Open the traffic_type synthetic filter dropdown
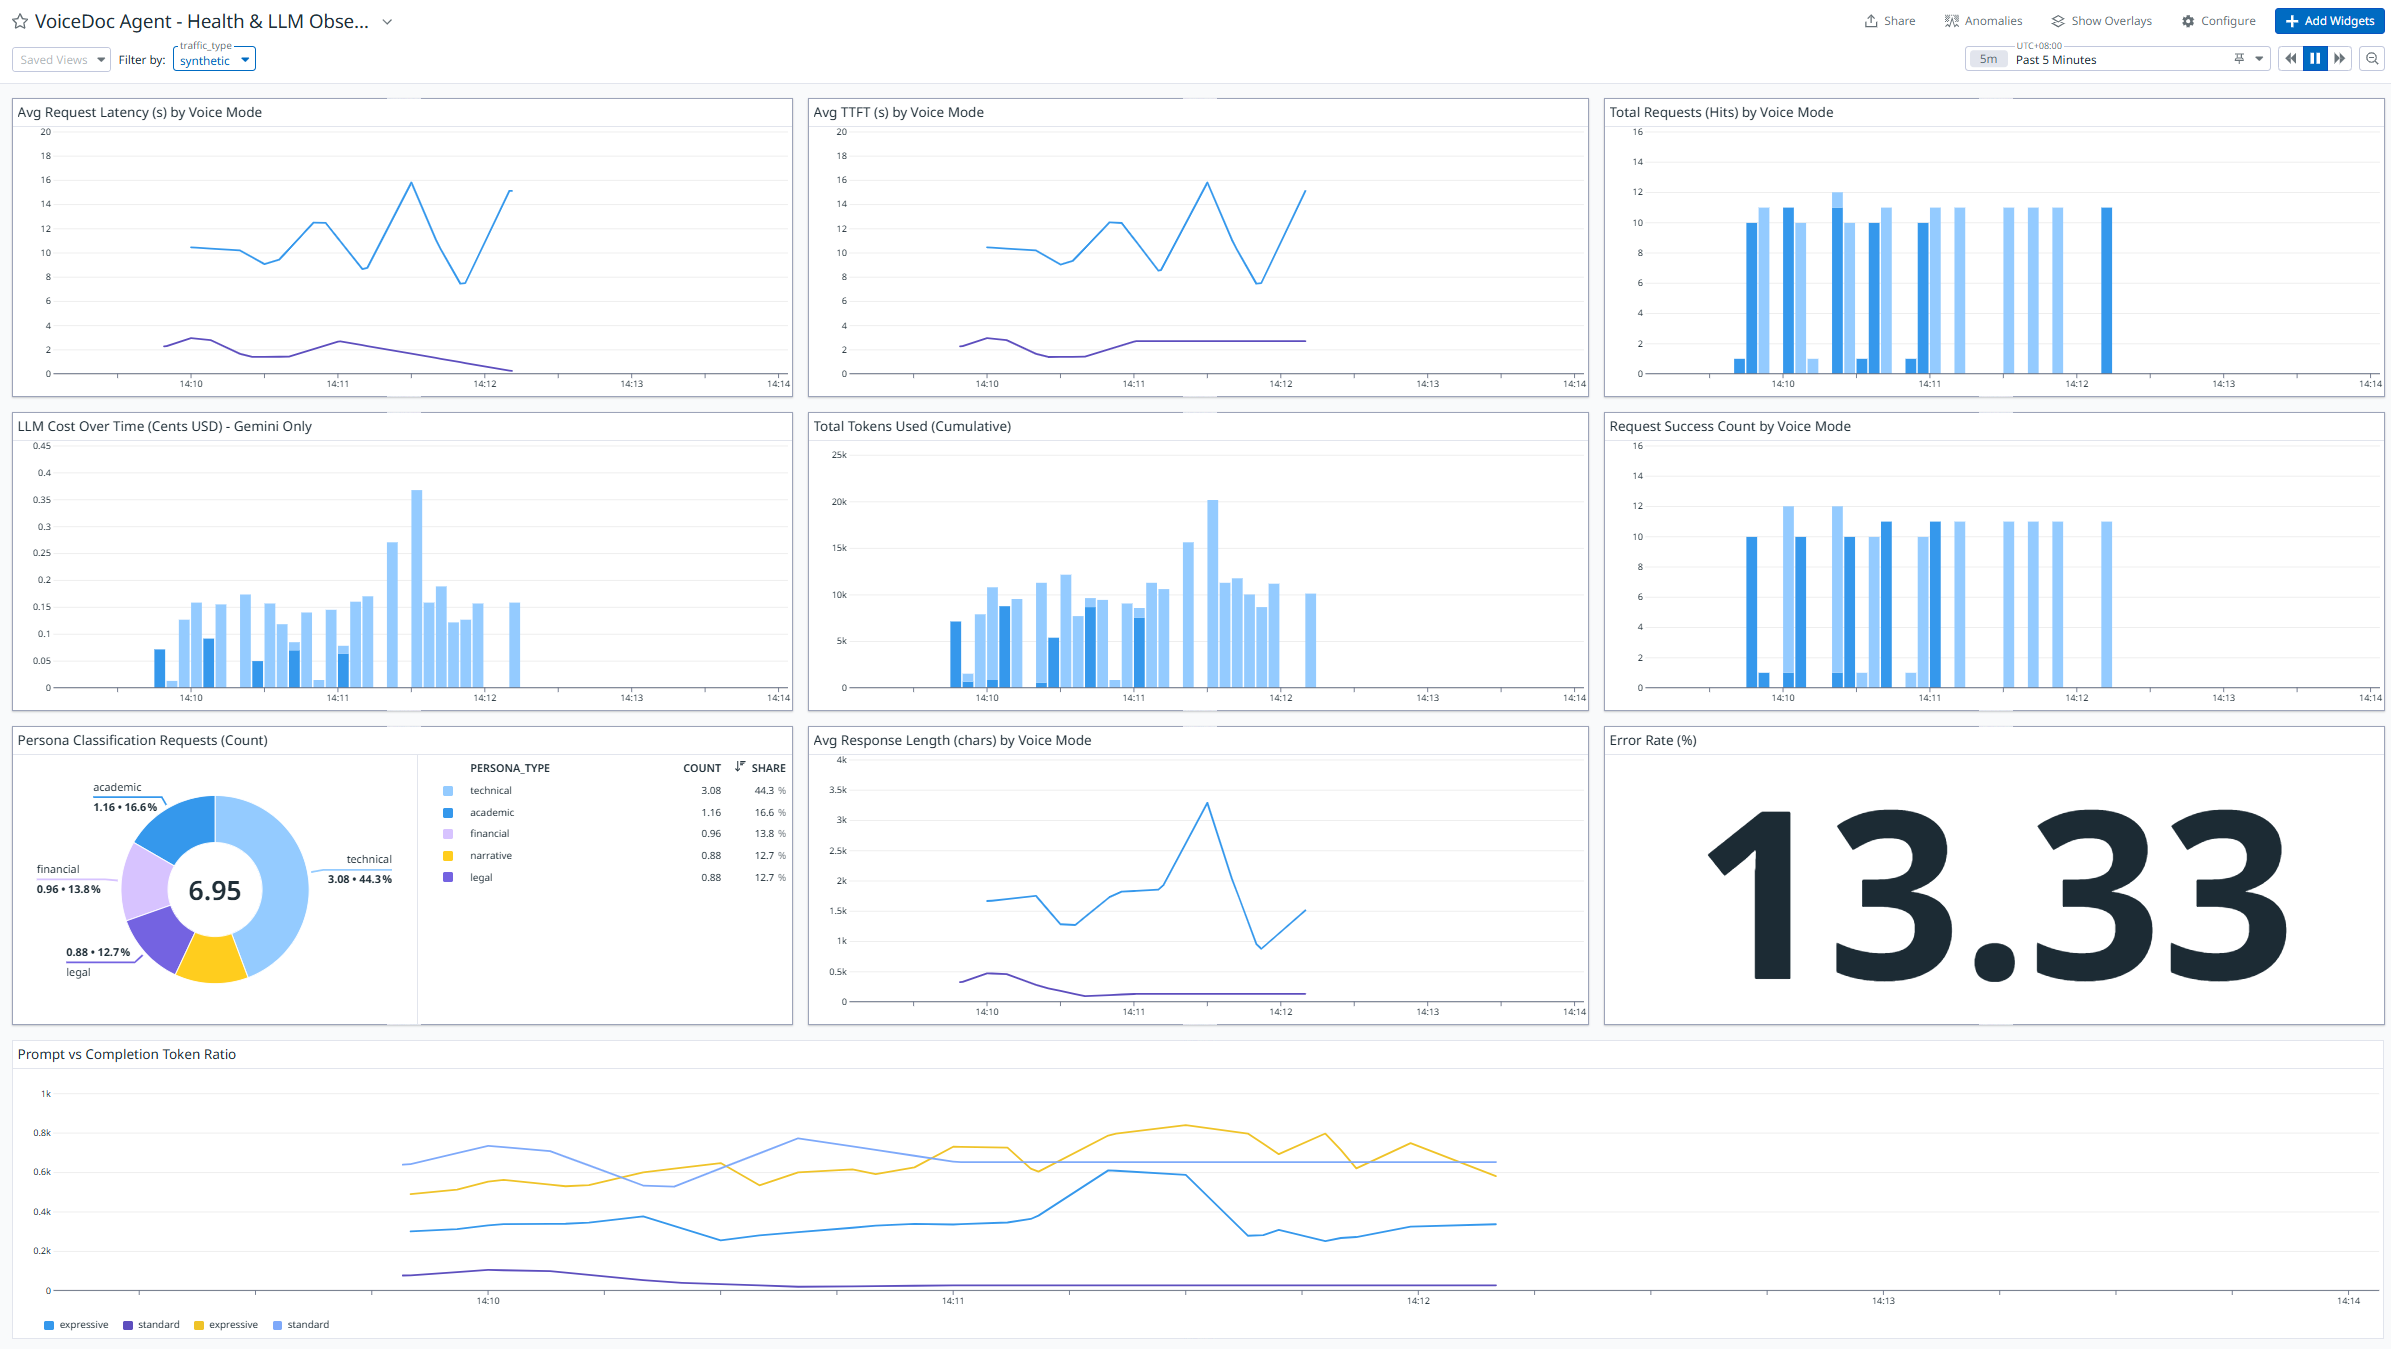 pyautogui.click(x=213, y=59)
